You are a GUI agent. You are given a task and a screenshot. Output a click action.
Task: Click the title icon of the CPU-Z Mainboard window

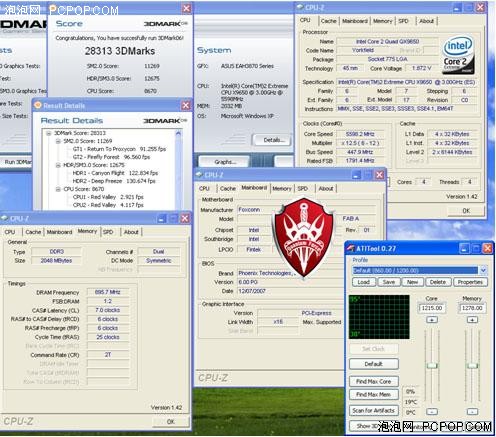tap(200, 175)
